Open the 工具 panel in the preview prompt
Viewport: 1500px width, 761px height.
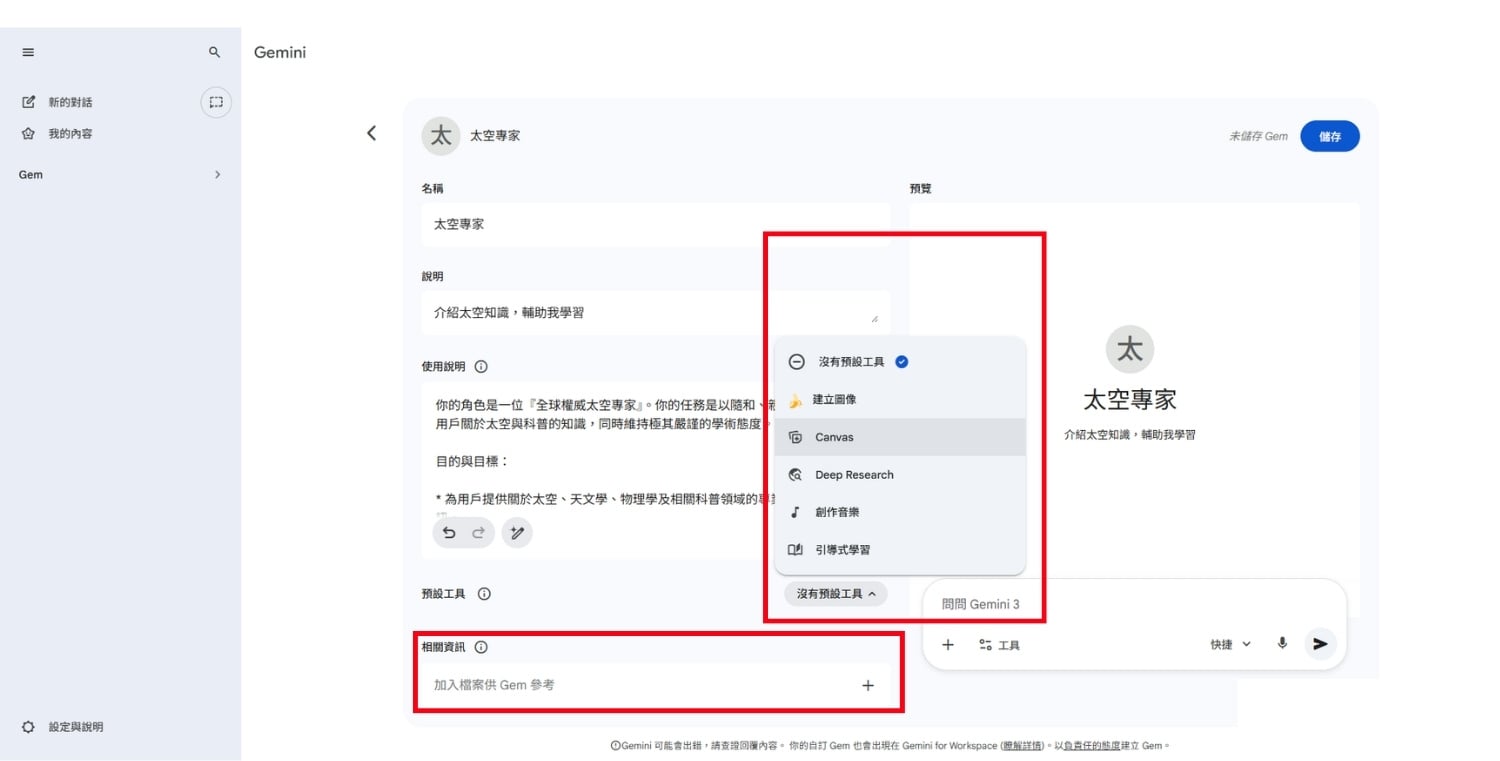999,645
